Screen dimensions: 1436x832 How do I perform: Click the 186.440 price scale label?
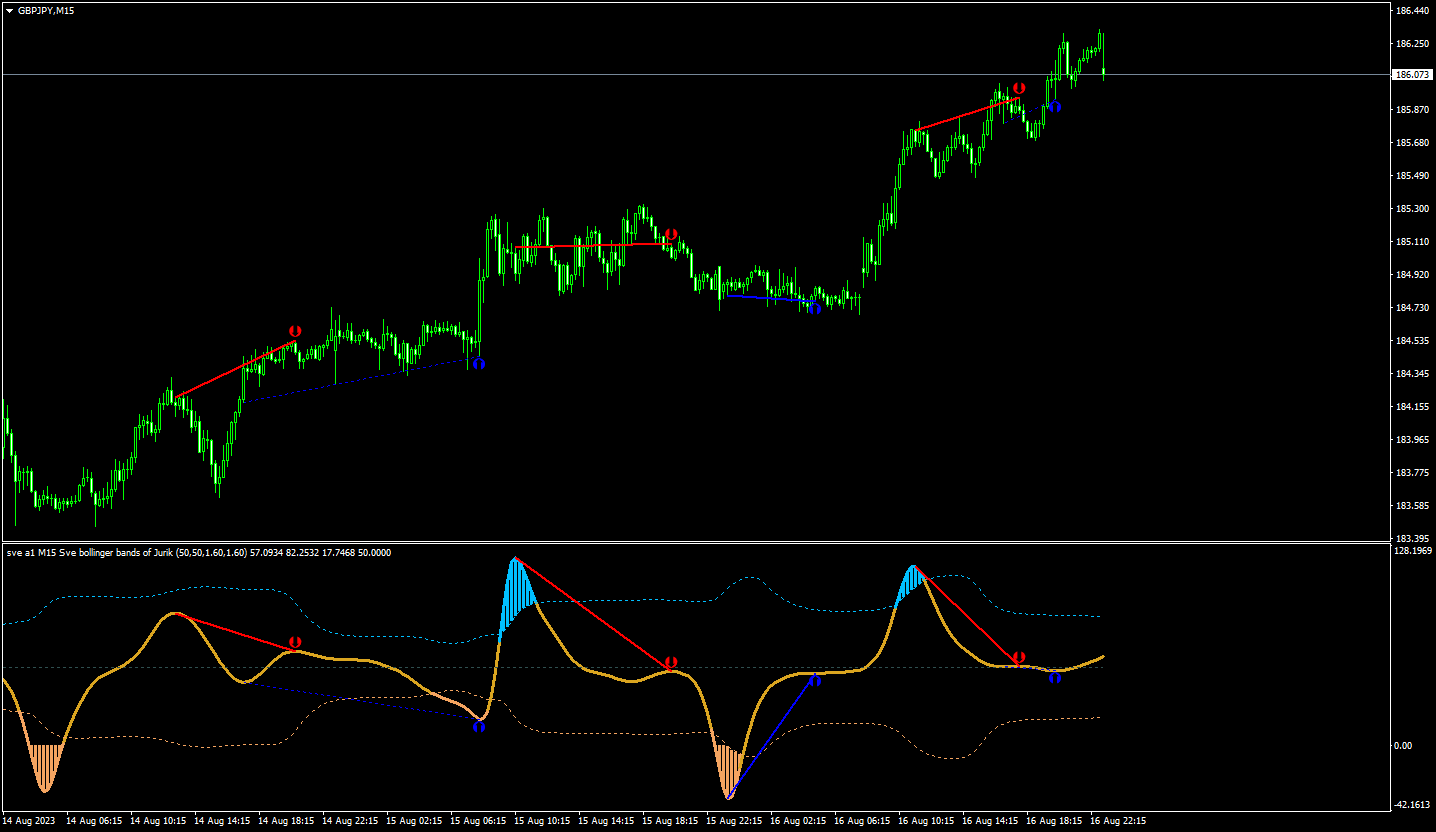[x=1412, y=12]
